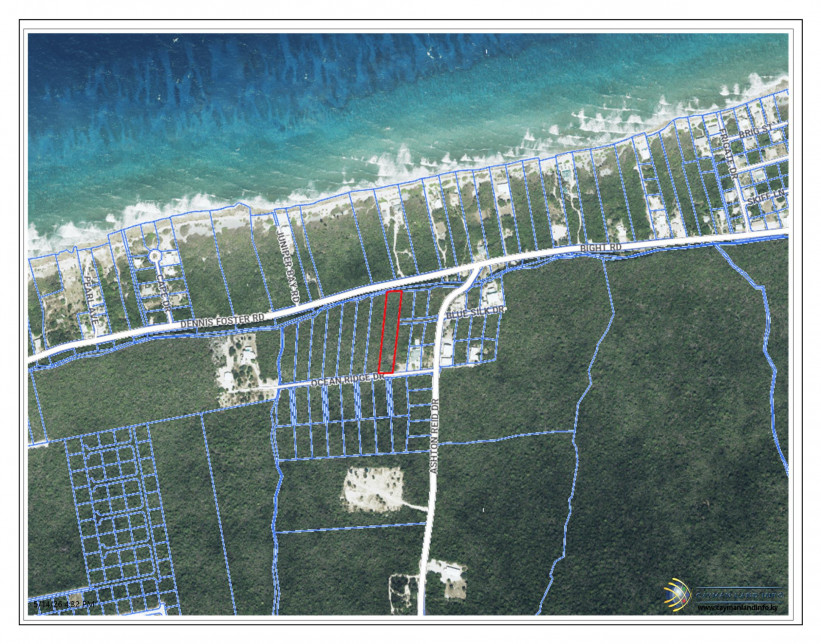Click the OCEAN RIDGE DR label
821x644 pixels.
click(x=348, y=380)
